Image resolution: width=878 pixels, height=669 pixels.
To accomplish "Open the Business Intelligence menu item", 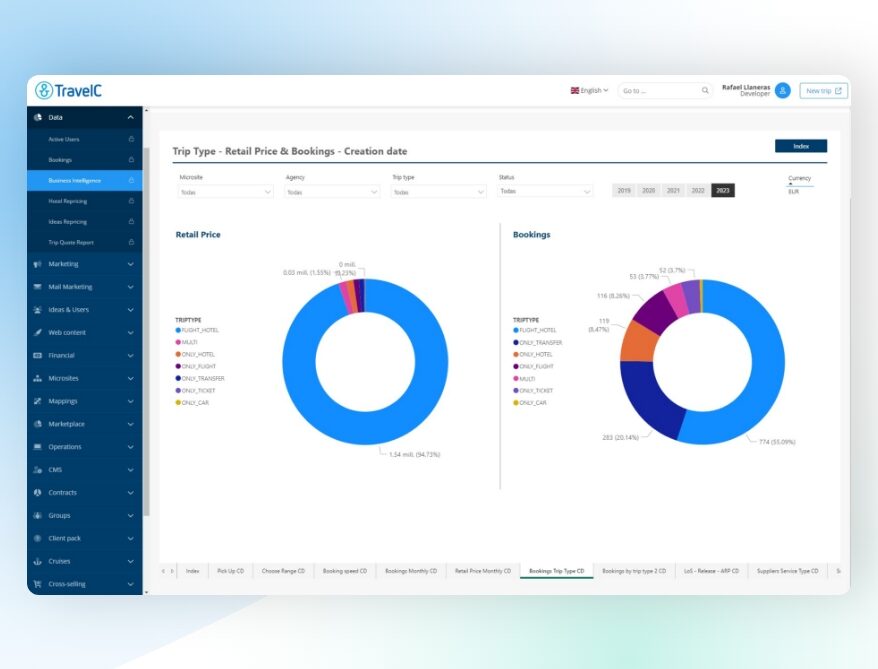I will [x=85, y=180].
